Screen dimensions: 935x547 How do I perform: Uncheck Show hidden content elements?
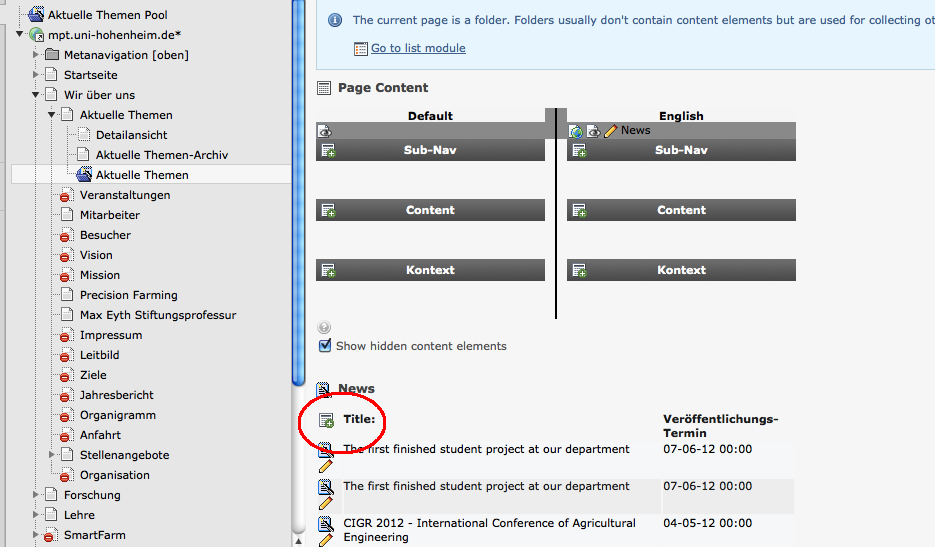point(325,346)
